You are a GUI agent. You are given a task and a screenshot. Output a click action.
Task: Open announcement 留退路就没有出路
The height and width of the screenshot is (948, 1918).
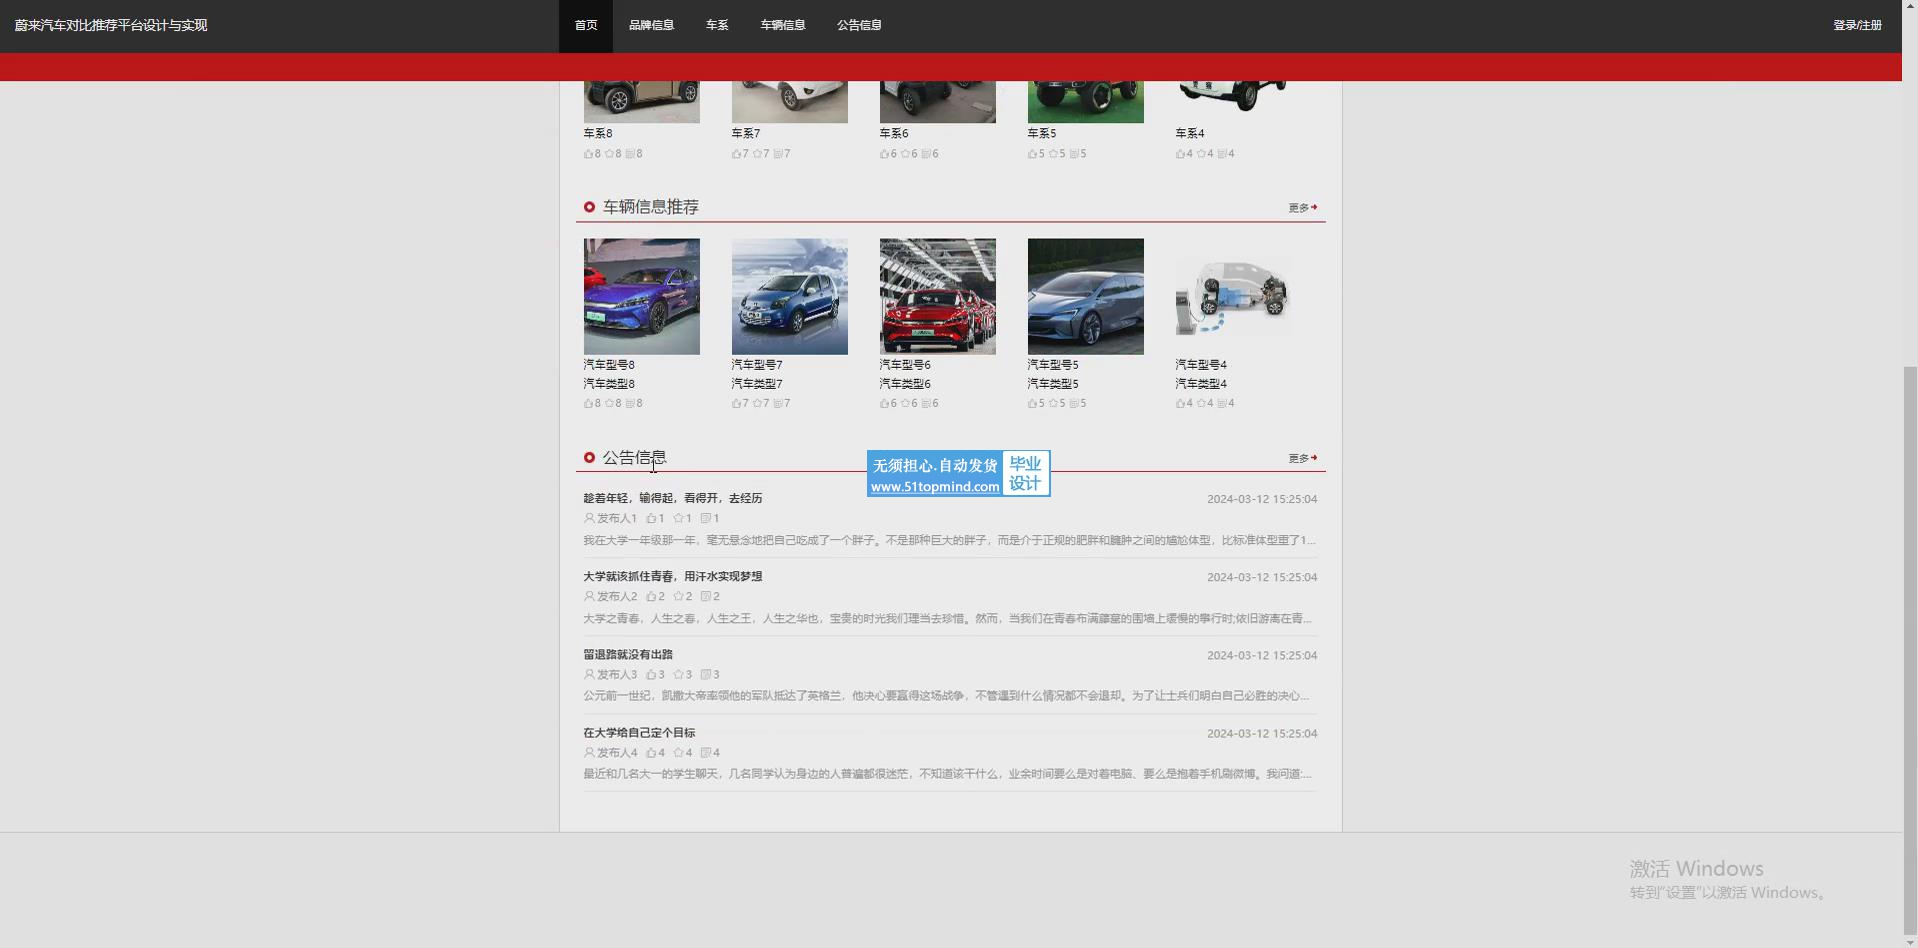point(628,654)
